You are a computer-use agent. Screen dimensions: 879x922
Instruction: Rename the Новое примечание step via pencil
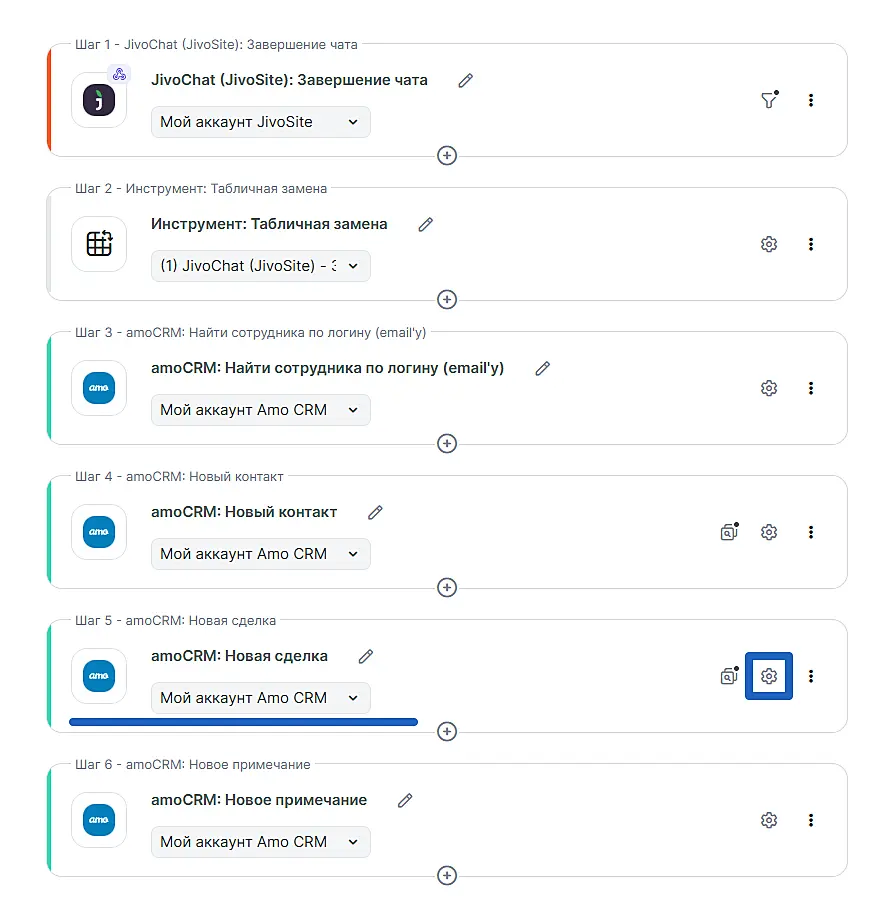405,800
